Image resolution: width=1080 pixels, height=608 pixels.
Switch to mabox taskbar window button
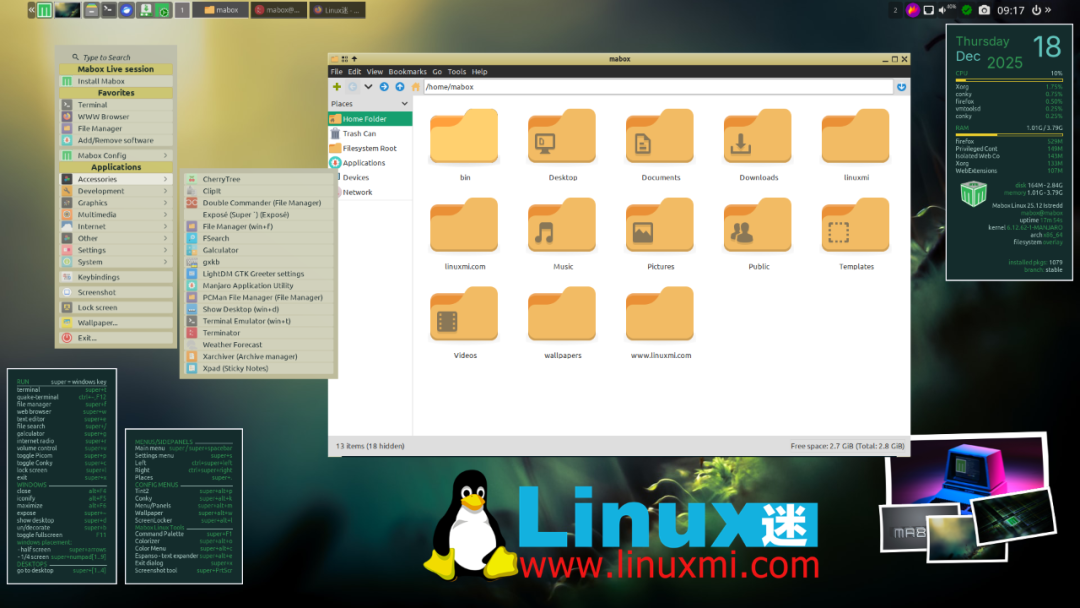pyautogui.click(x=220, y=10)
